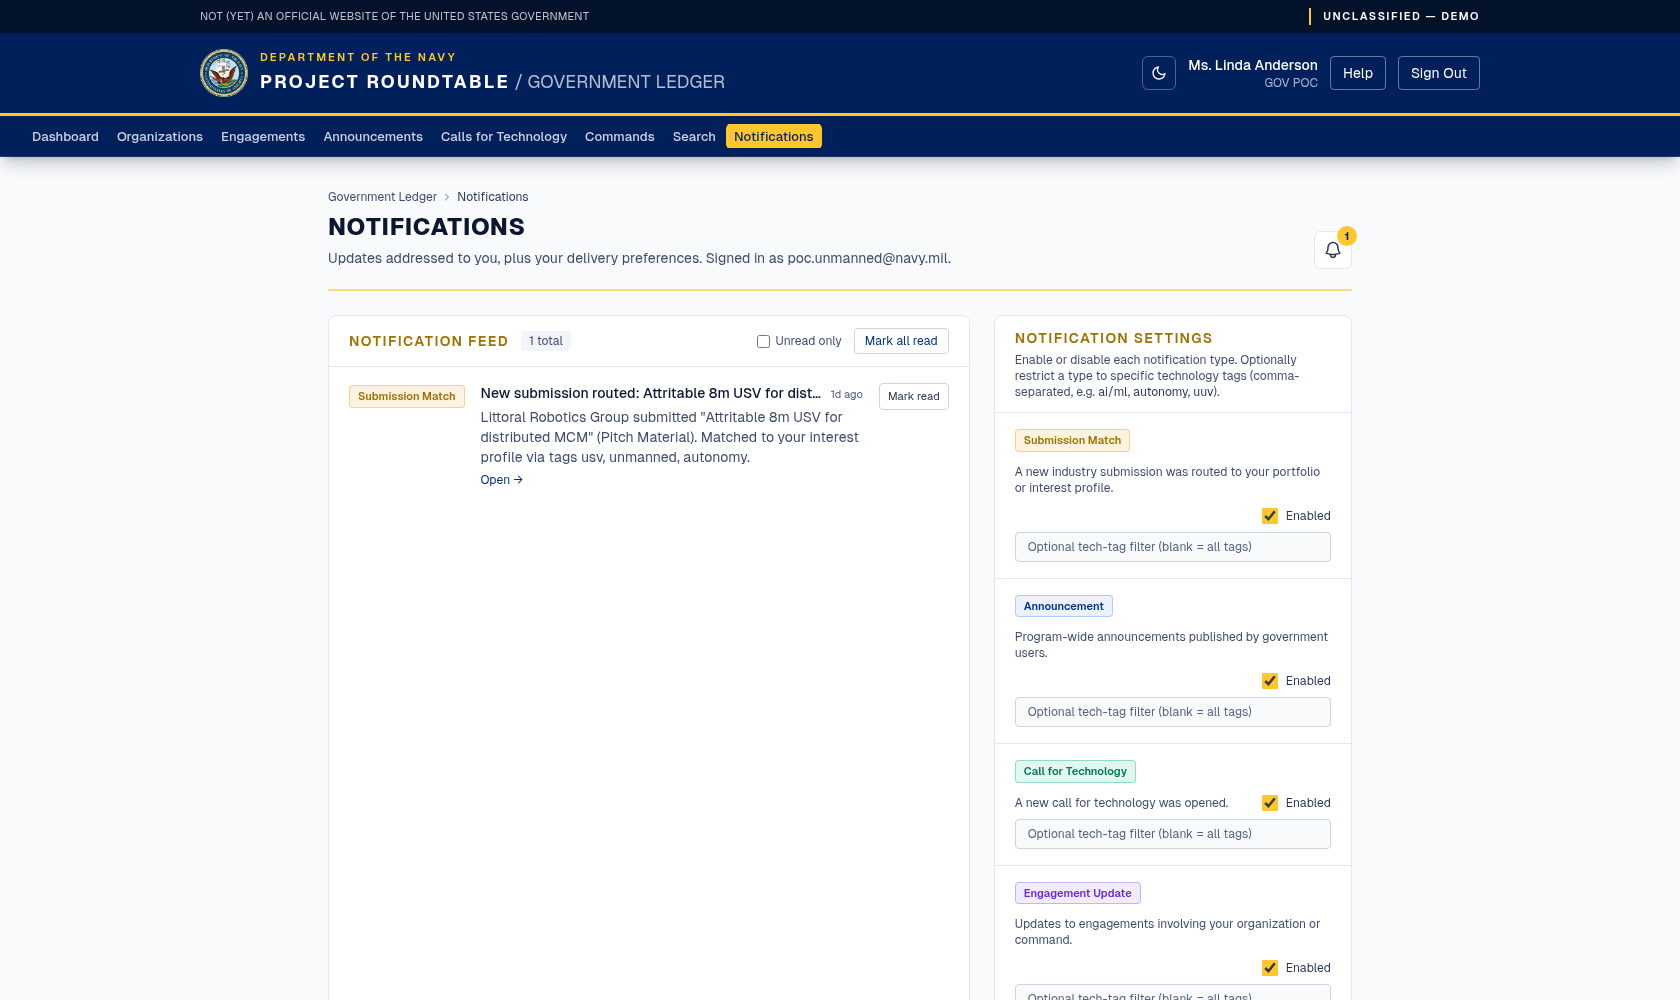Click the Engagement Update settings label
This screenshot has width=1680, height=1000.
tap(1078, 893)
